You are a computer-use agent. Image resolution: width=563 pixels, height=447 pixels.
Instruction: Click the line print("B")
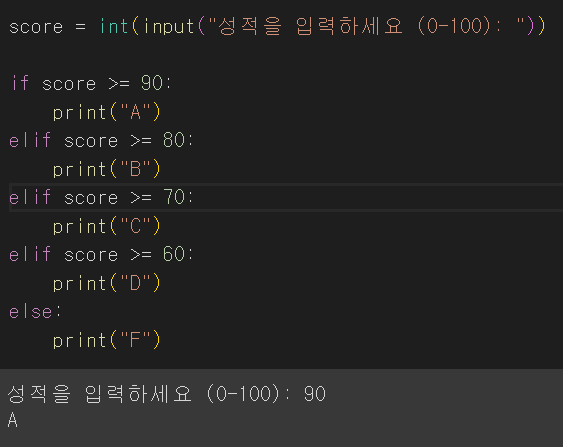pos(107,169)
